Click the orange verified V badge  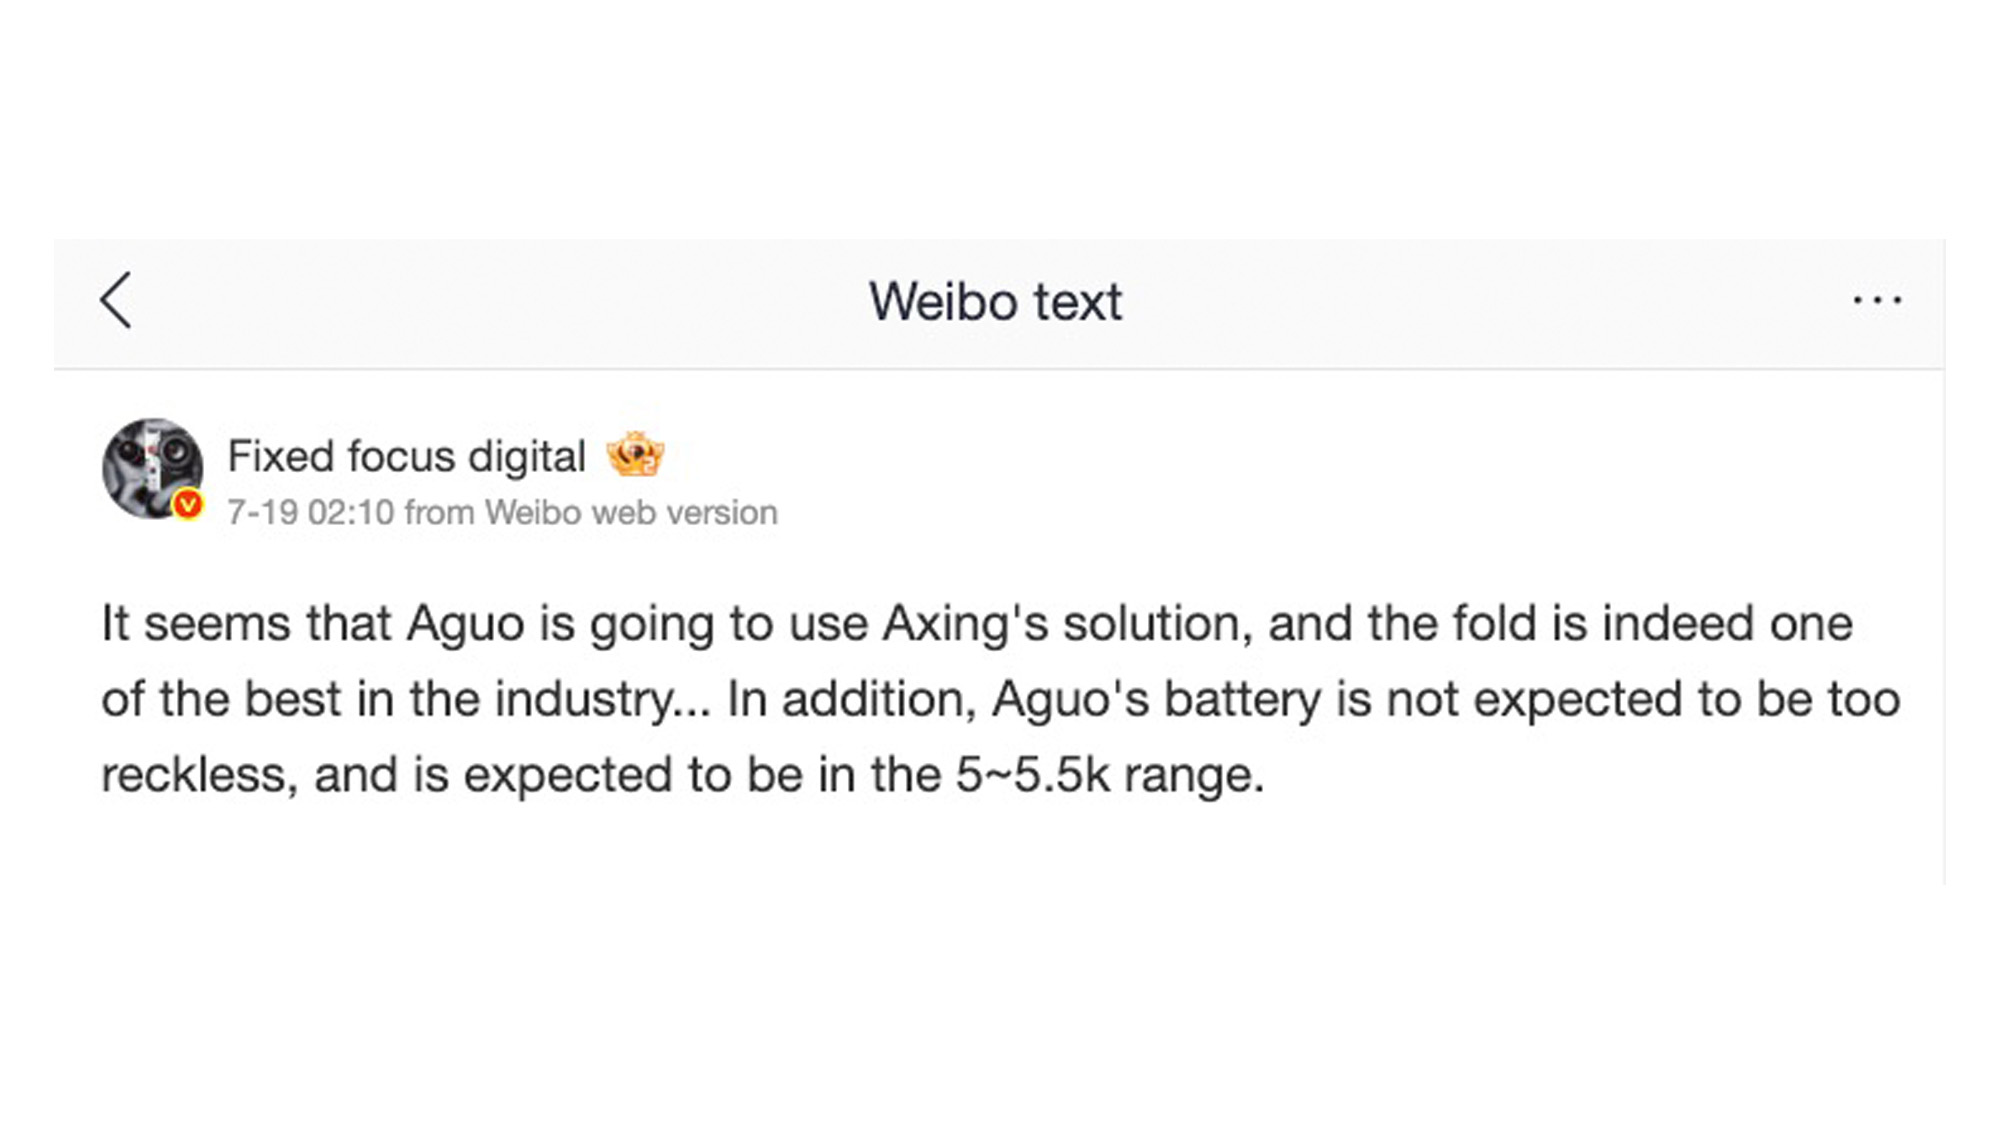(188, 505)
